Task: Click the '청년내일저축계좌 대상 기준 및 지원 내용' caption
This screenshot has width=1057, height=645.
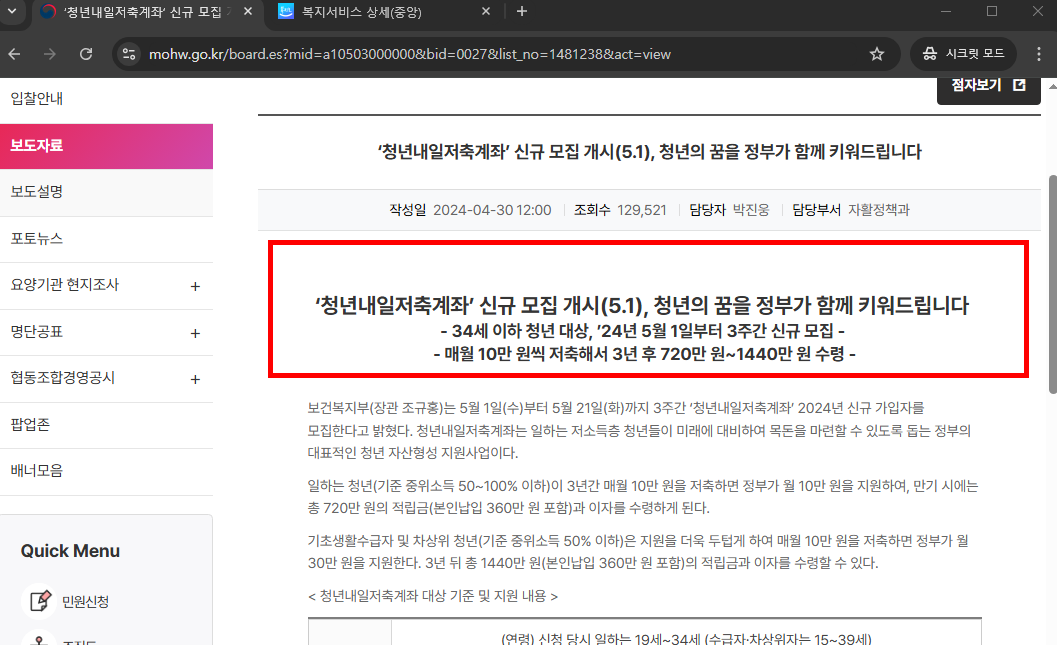Action: pos(433,596)
